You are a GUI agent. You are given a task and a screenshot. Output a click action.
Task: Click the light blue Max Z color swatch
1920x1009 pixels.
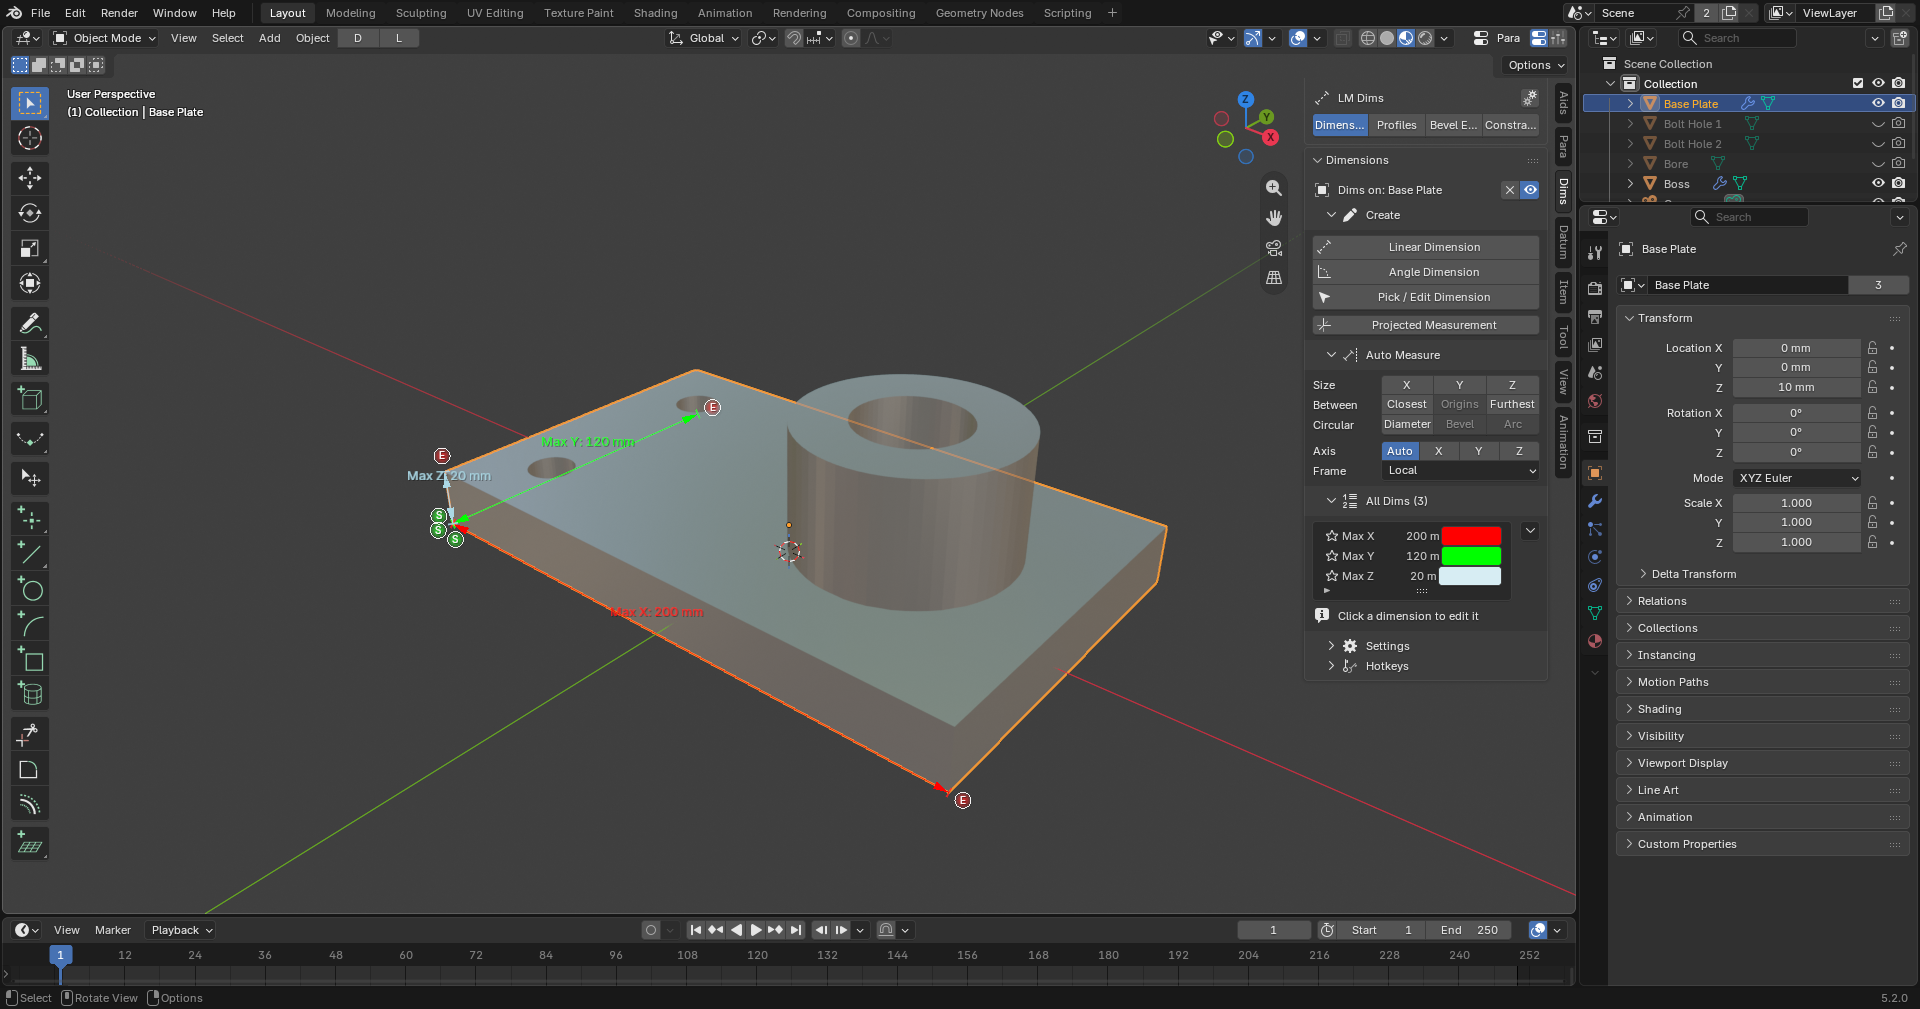1470,576
